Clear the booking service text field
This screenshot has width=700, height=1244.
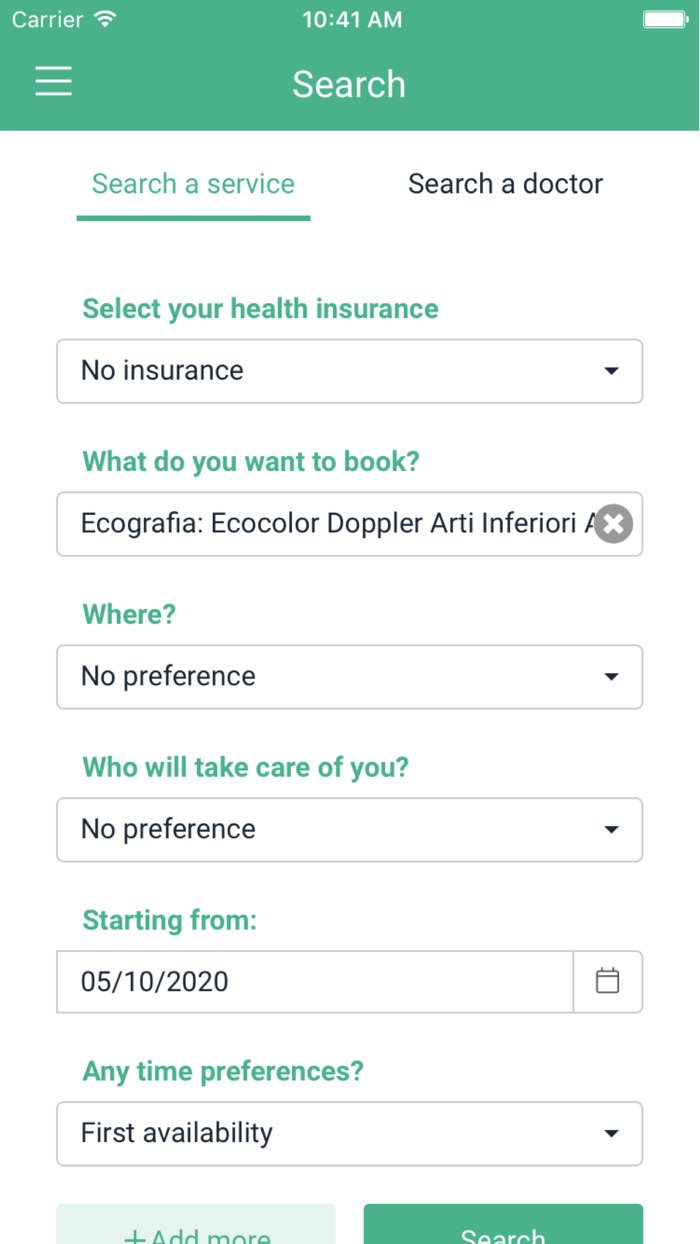[x=613, y=524]
